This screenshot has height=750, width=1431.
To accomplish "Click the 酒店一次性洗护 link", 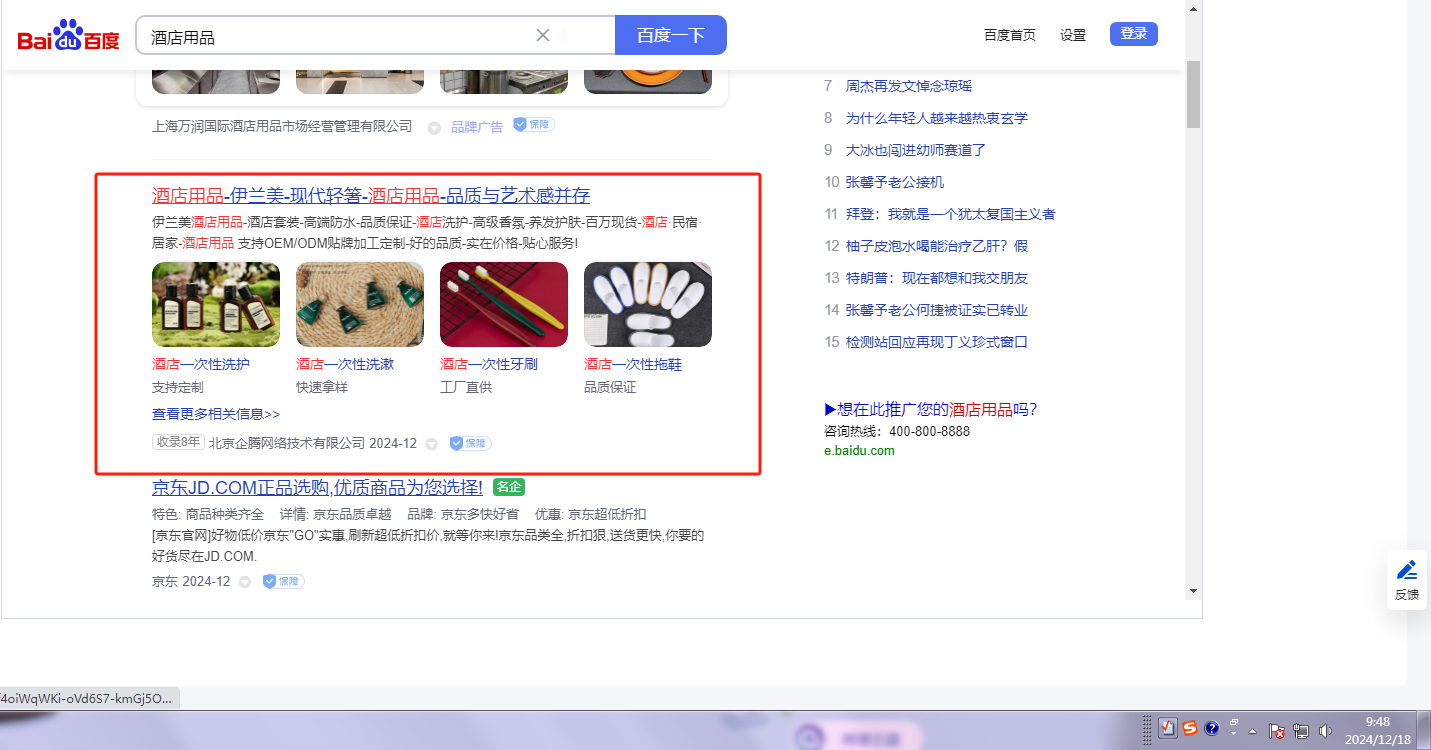I will coord(201,365).
